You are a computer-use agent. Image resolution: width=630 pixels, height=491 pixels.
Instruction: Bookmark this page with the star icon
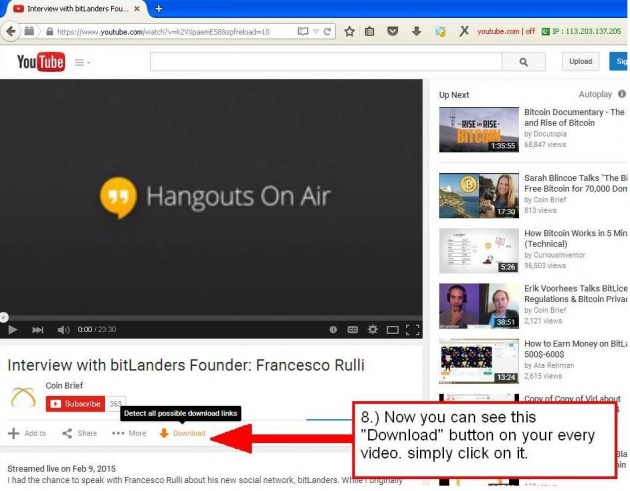[349, 31]
